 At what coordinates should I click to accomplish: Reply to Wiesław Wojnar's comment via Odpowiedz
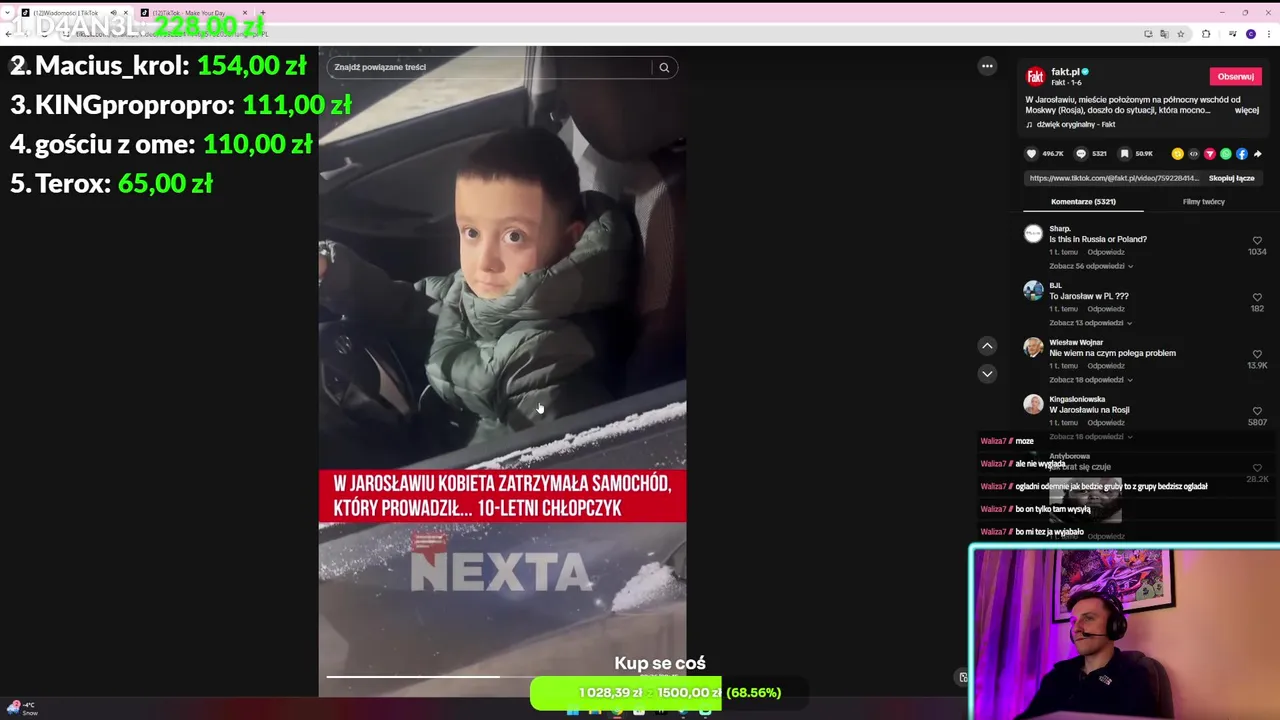[1106, 366]
